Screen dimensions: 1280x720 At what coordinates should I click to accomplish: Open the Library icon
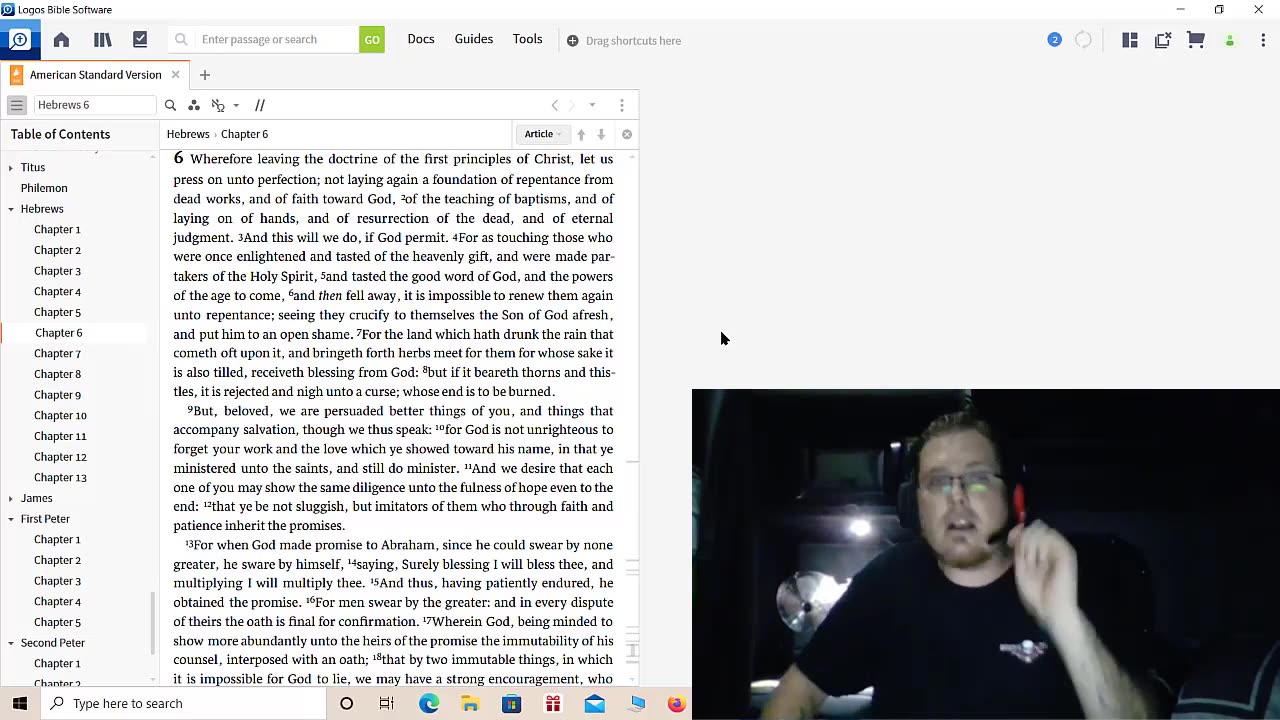coord(102,40)
